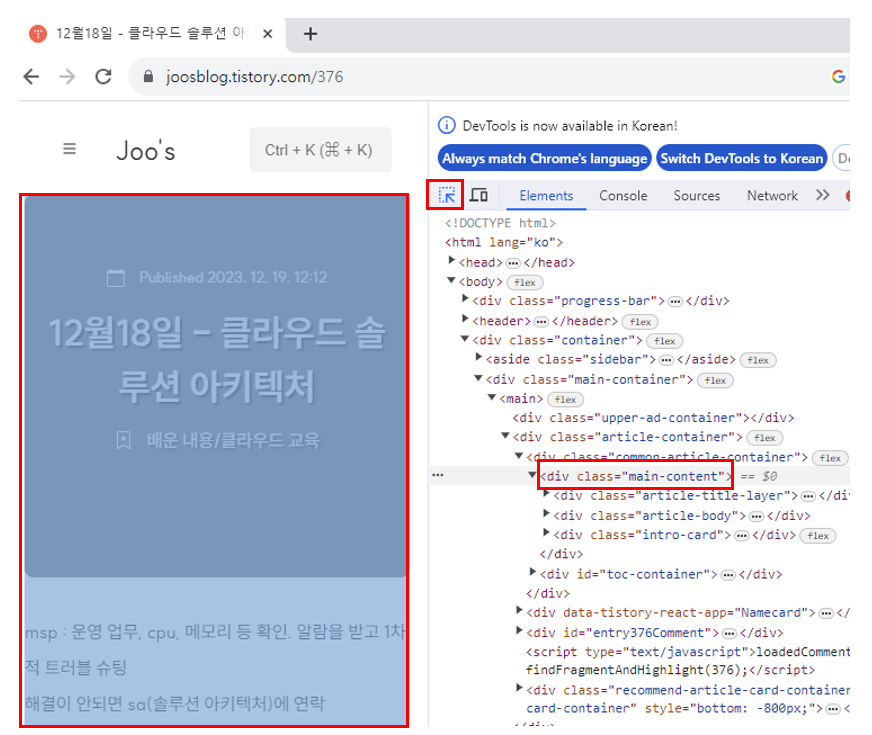Screen dimensions: 872x735
Task: Toggle flex badge on common-article-container
Action: click(x=830, y=458)
